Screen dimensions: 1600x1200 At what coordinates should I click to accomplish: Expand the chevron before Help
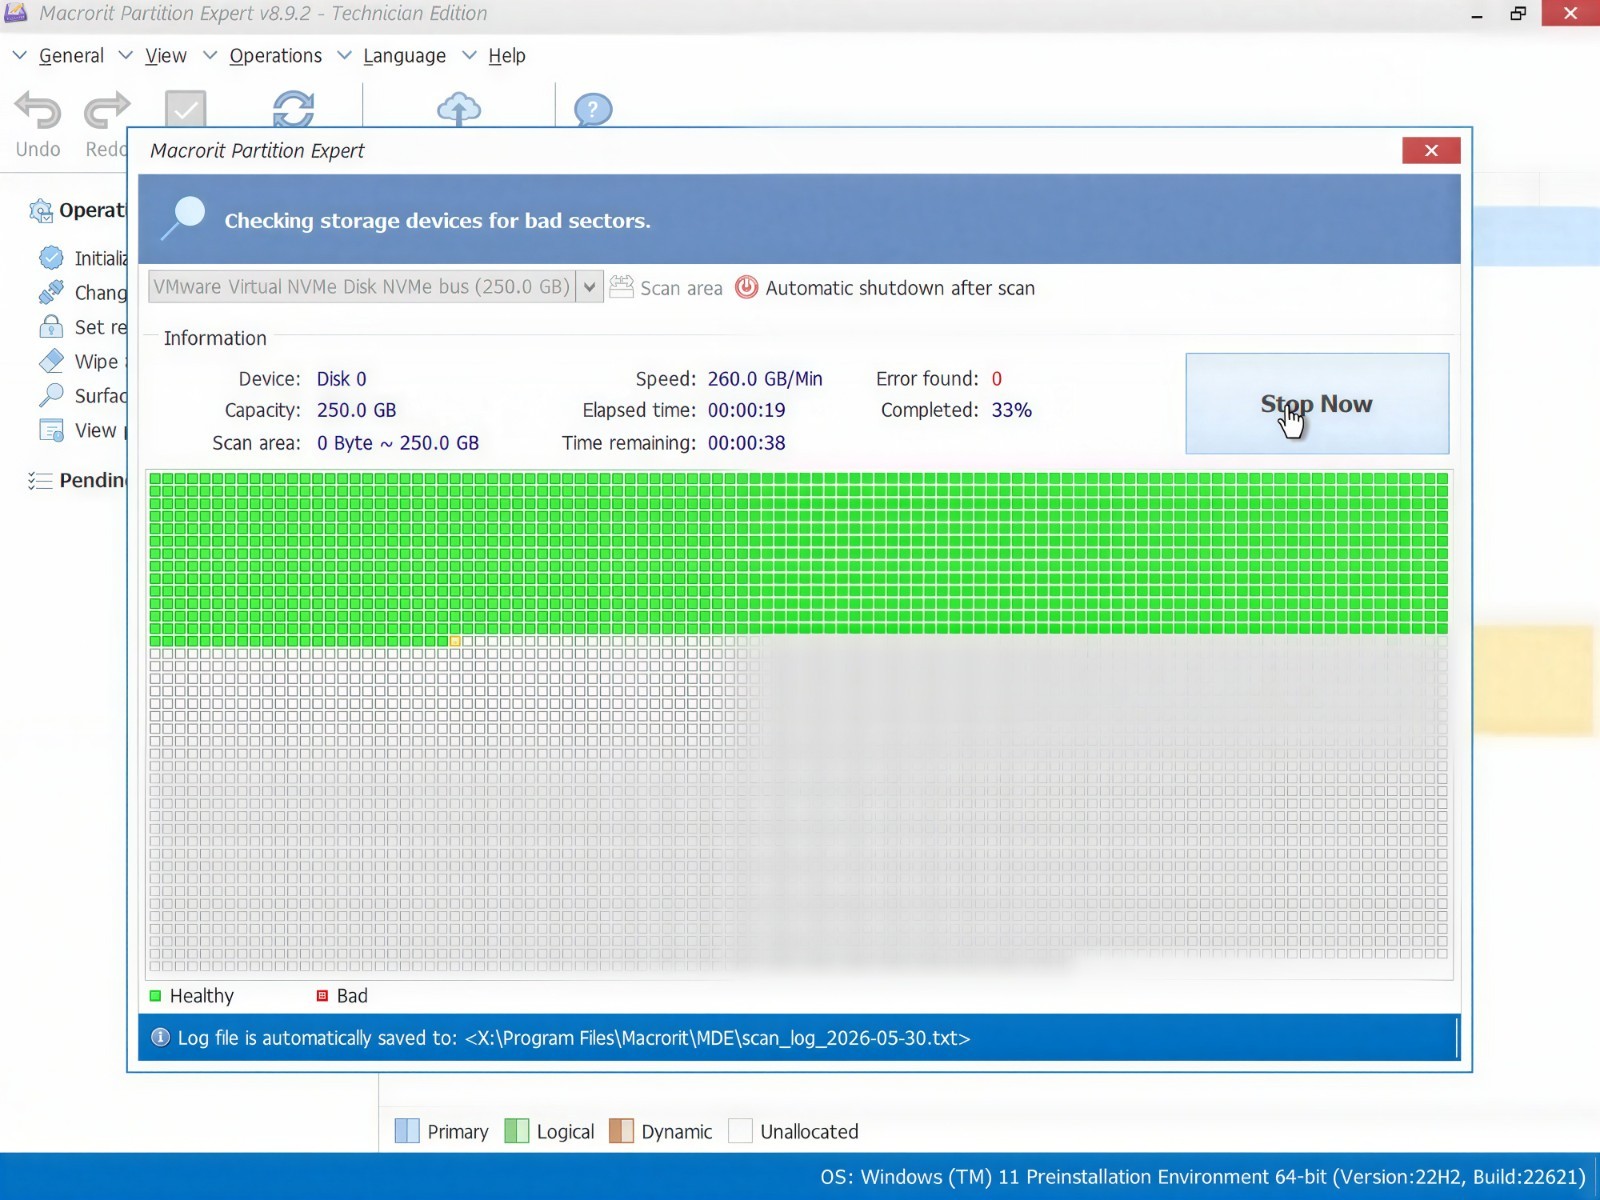pyautogui.click(x=469, y=55)
